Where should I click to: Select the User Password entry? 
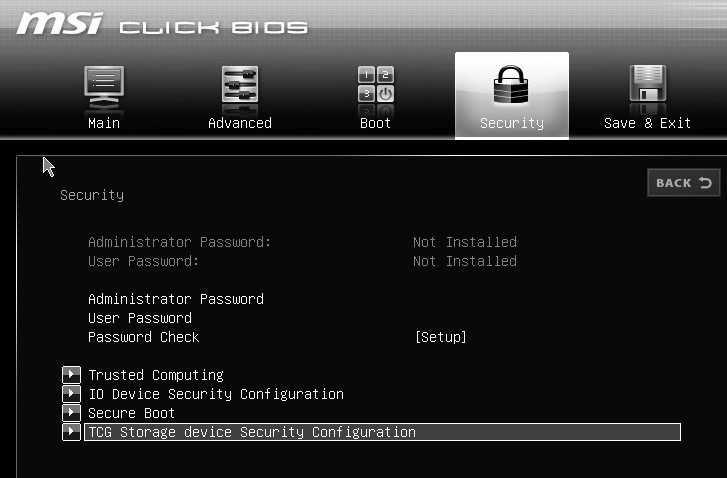(x=140, y=318)
